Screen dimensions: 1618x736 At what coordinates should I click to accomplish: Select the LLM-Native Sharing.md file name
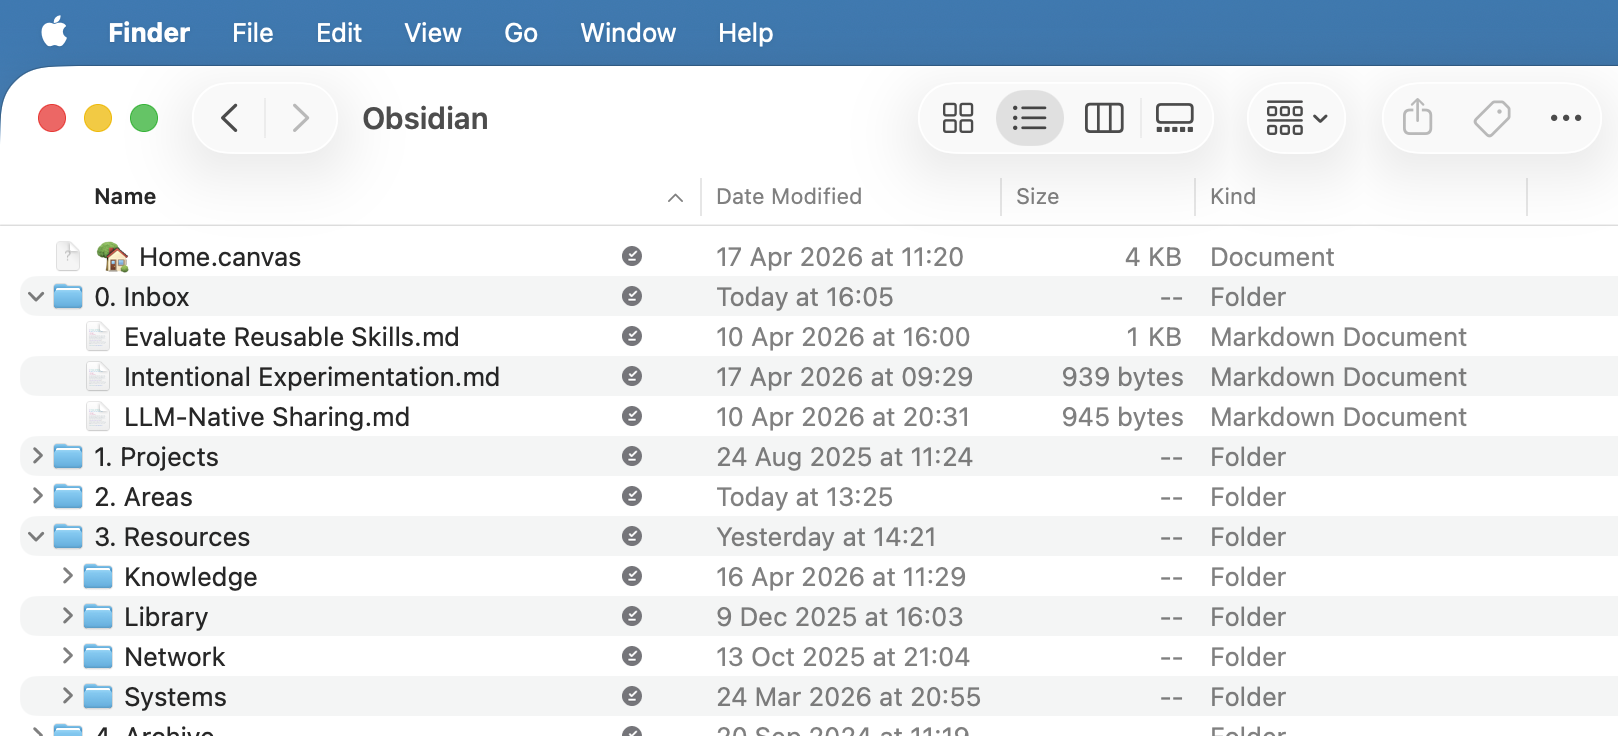(267, 417)
